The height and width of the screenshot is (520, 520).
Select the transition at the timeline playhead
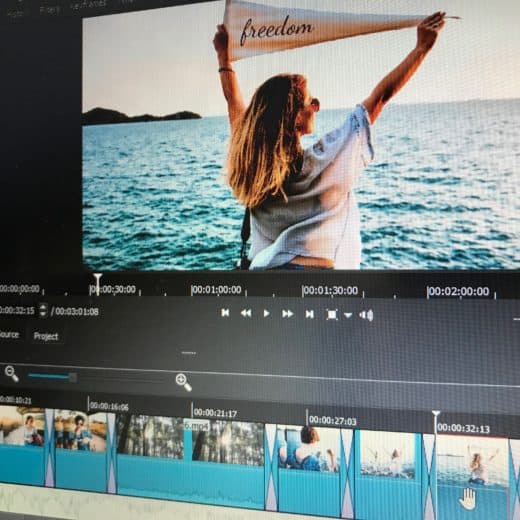[x=430, y=477]
